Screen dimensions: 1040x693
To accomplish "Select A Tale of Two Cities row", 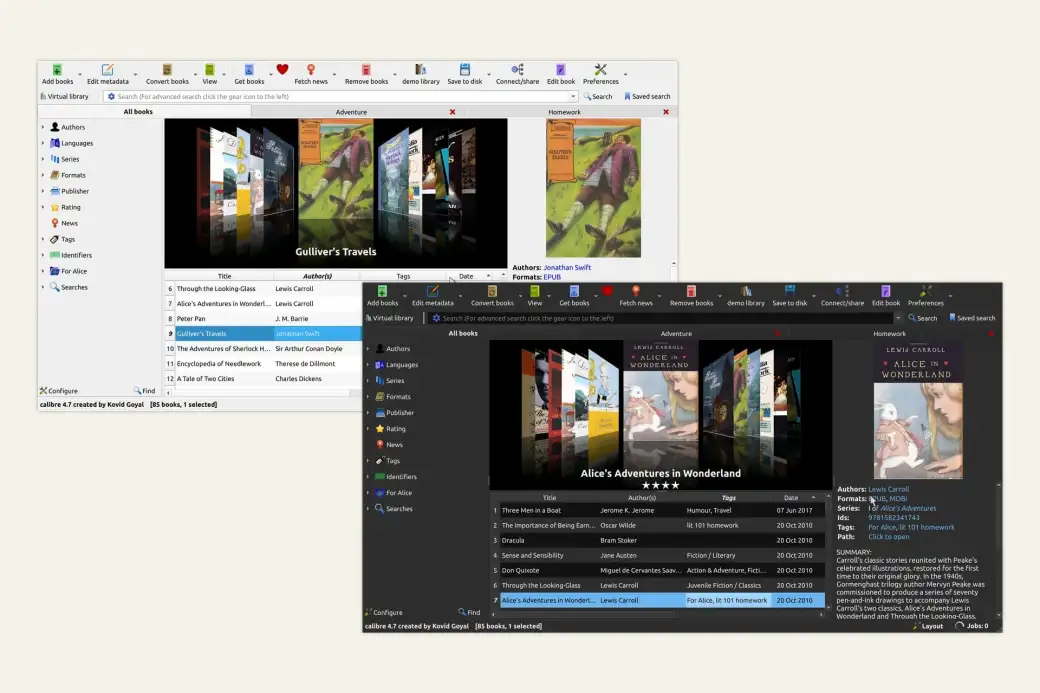I will (263, 379).
